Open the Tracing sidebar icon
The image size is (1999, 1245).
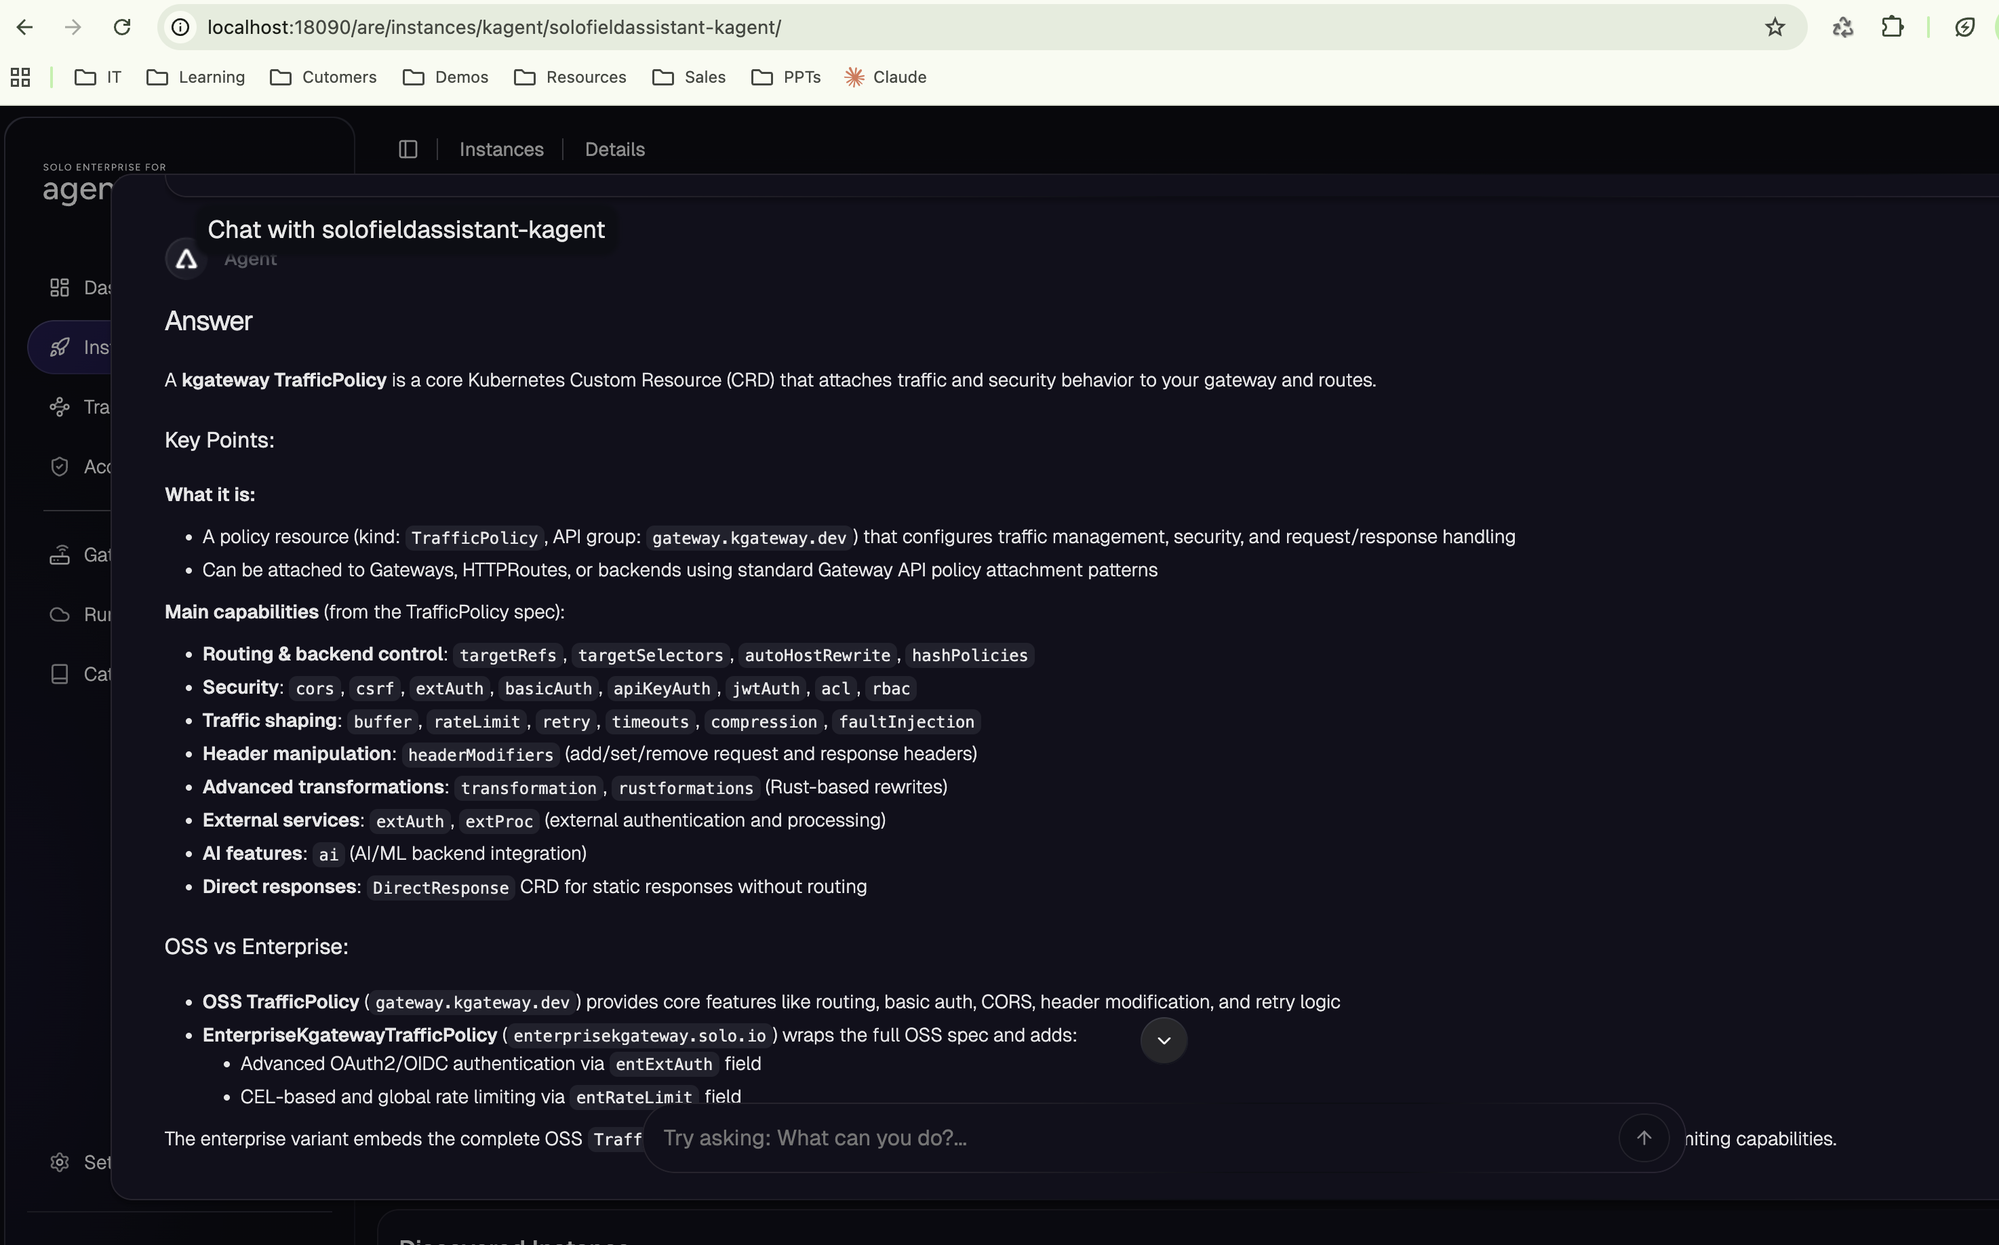(x=60, y=407)
